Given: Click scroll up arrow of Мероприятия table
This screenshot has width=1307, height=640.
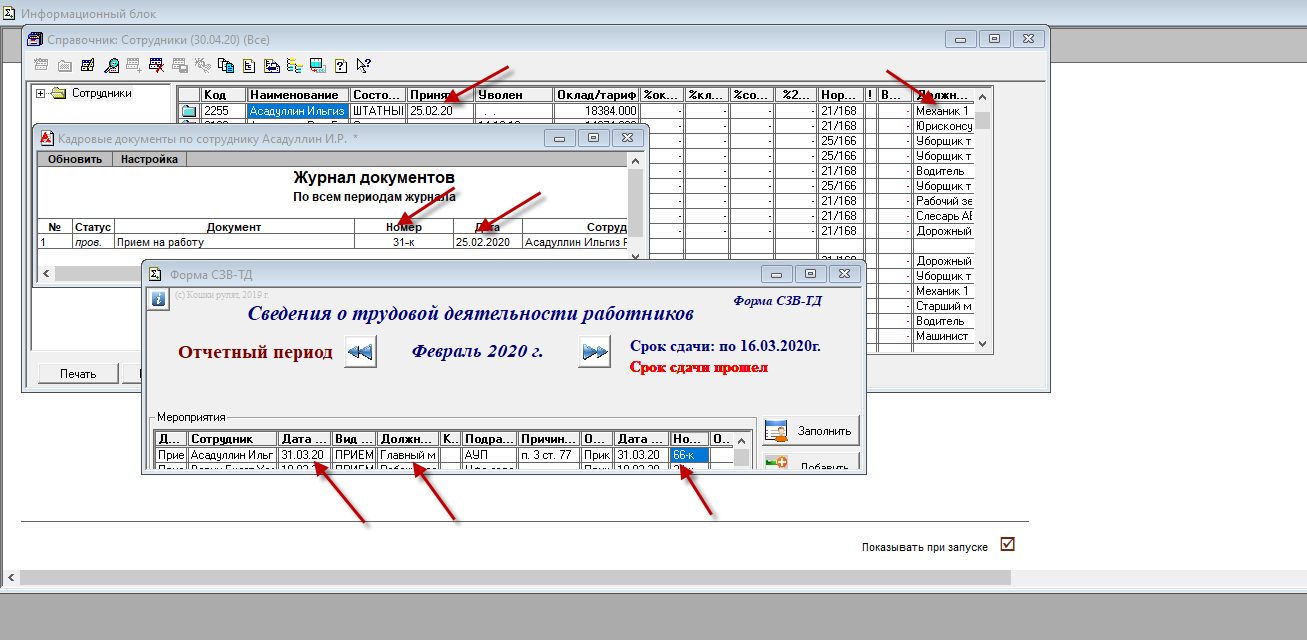Looking at the screenshot, I should click(x=742, y=440).
